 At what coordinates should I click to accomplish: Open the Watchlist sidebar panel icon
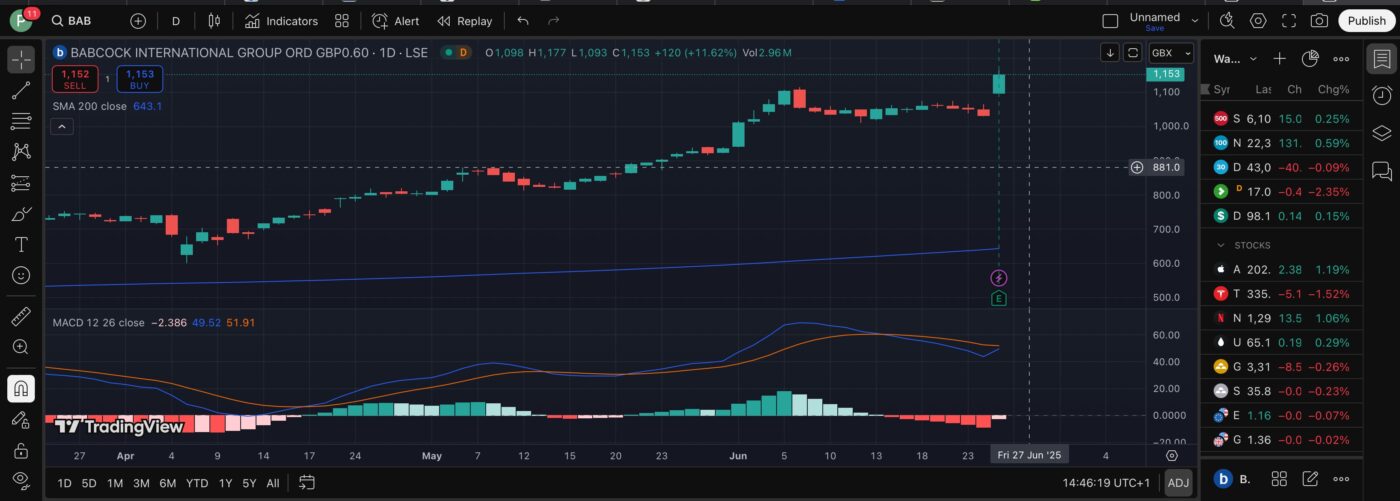point(1381,59)
